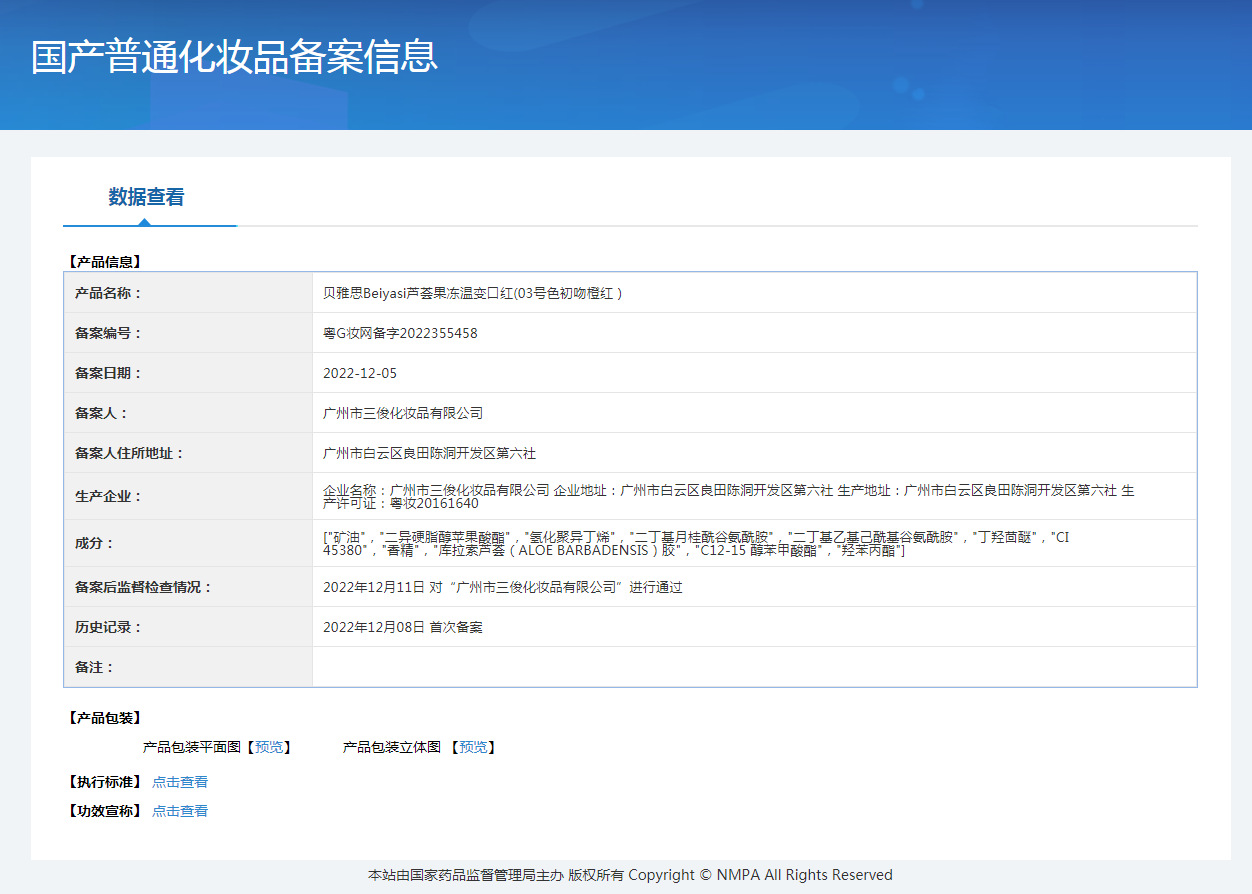Click the 产品包装立体图 label
Viewport: 1252px width, 894px height.
point(392,747)
